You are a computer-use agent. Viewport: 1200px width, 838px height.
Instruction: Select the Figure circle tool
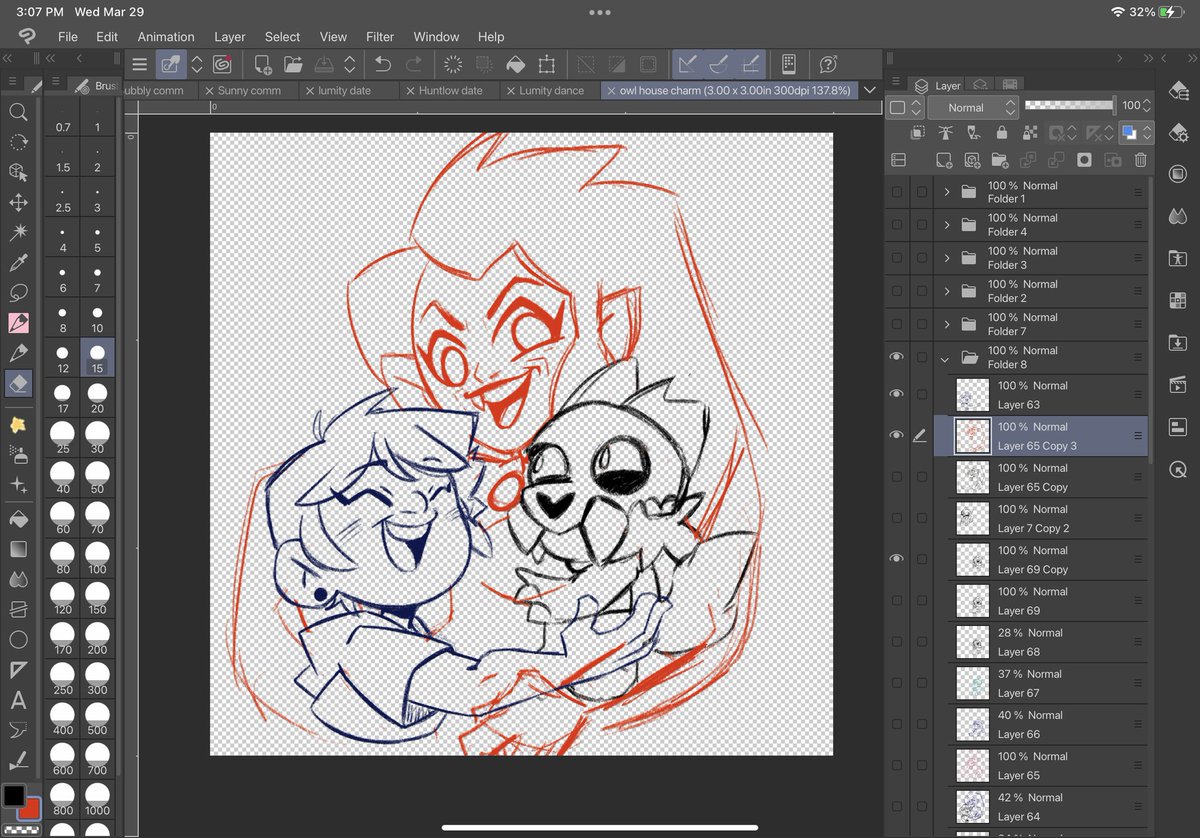(18, 640)
